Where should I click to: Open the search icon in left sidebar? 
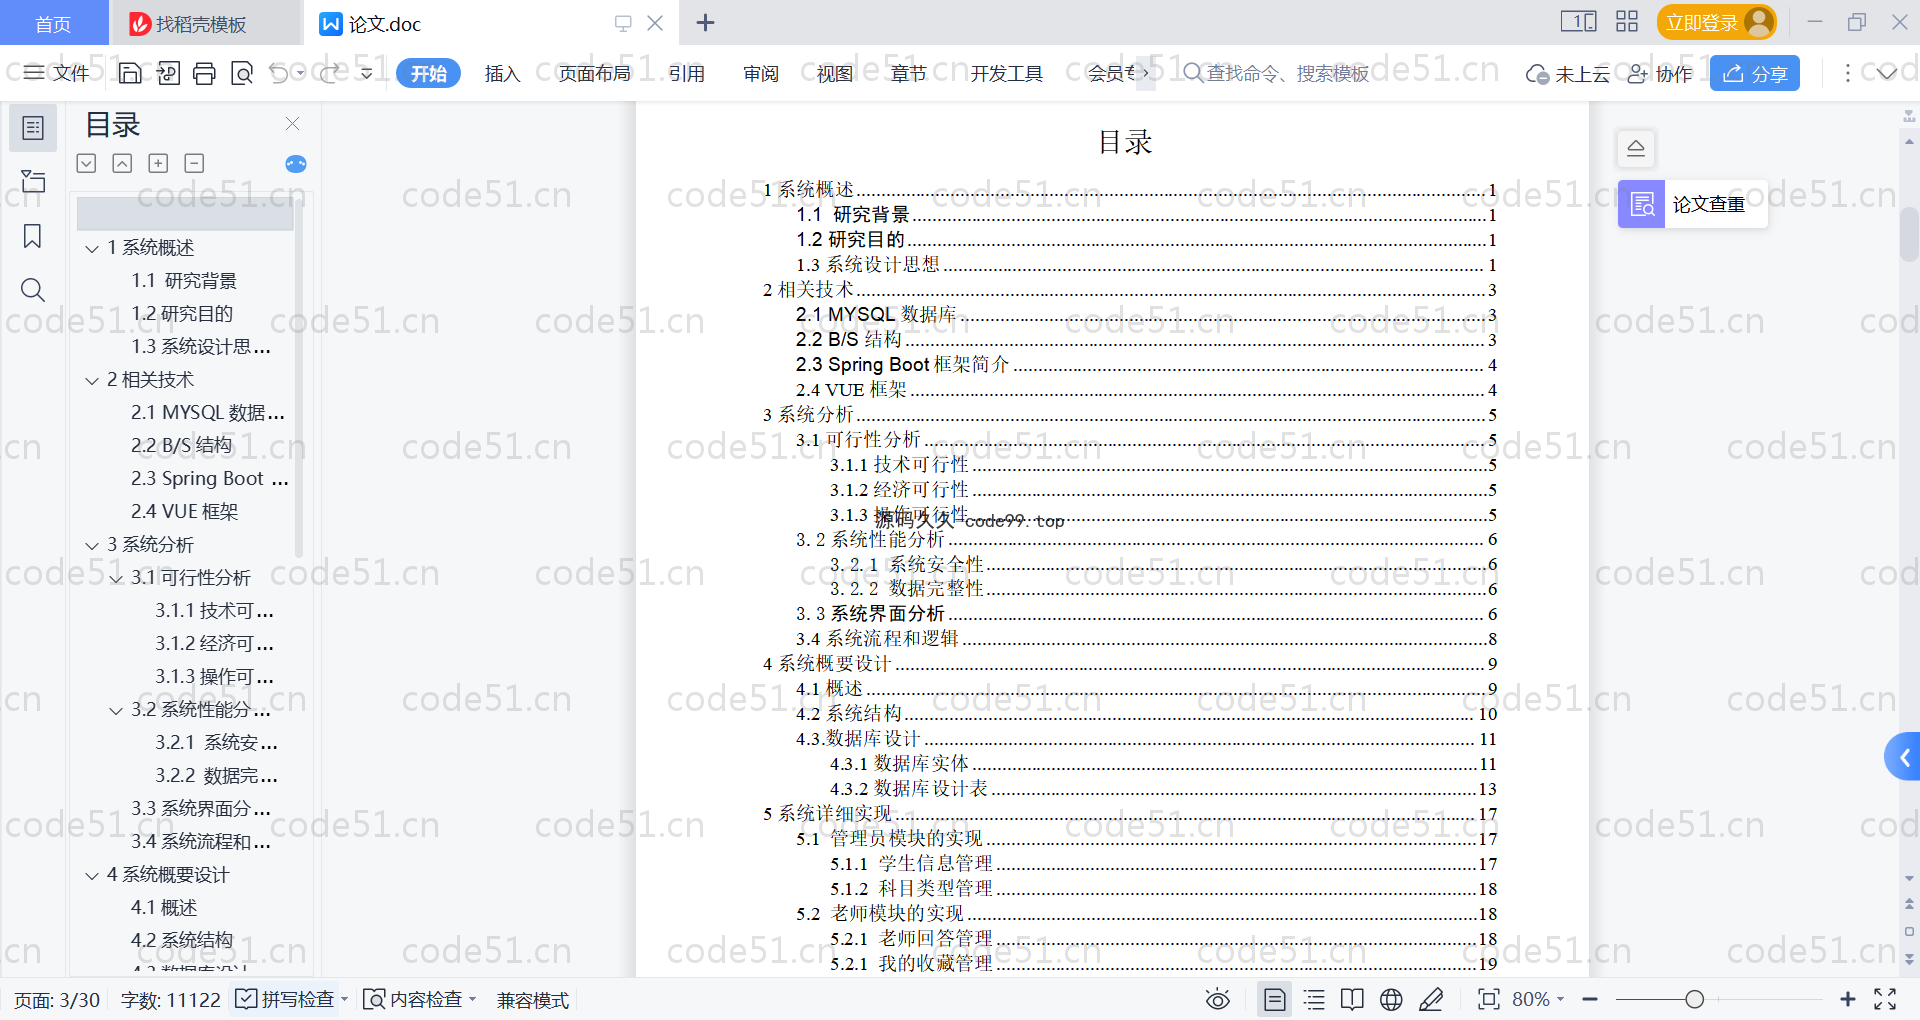click(33, 290)
